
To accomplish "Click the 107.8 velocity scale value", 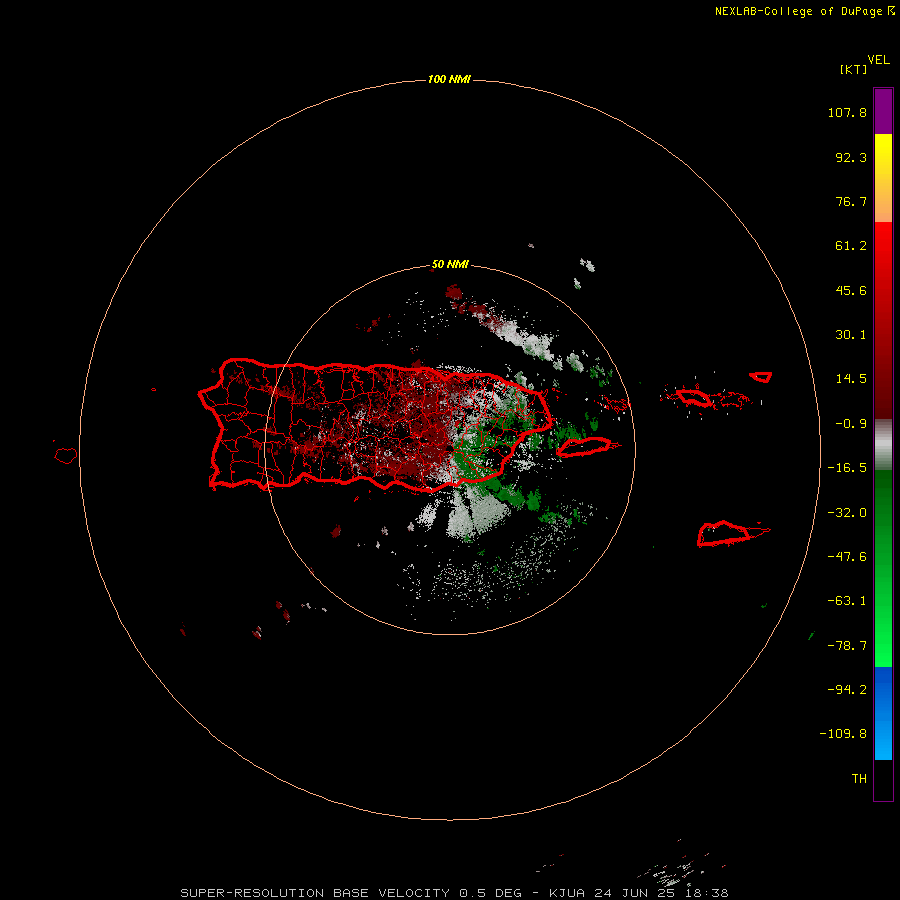I will (847, 112).
